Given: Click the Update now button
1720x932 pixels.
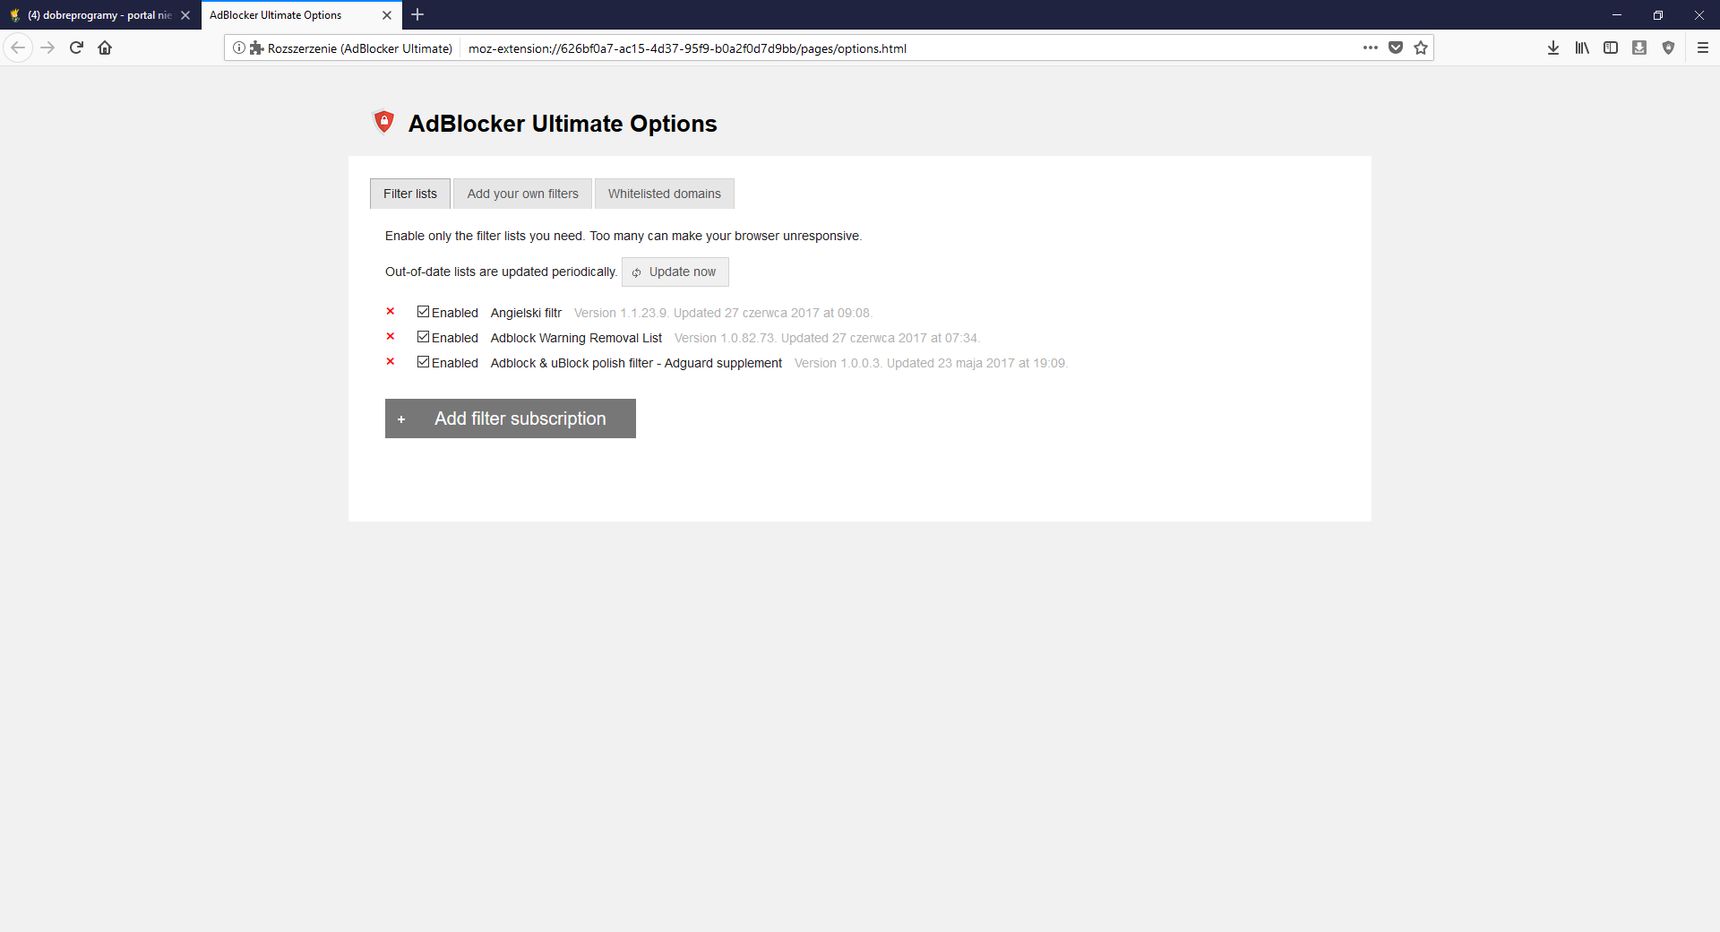Looking at the screenshot, I should pyautogui.click(x=675, y=272).
